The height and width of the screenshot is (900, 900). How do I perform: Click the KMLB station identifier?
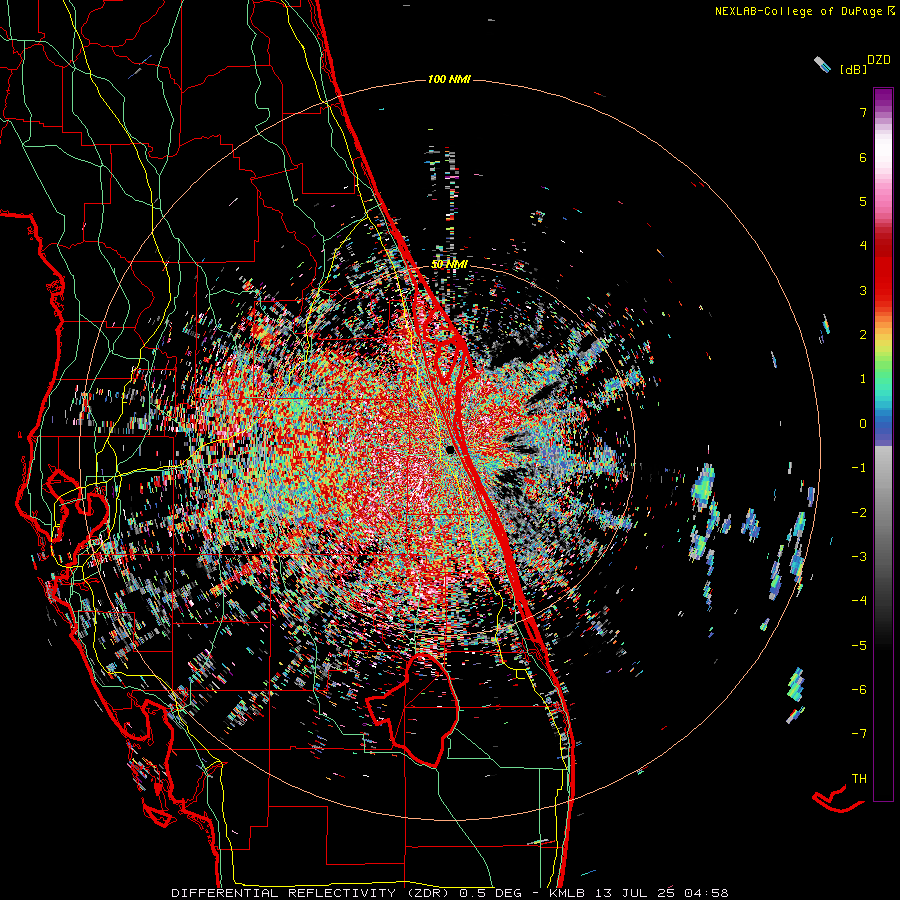[x=568, y=893]
